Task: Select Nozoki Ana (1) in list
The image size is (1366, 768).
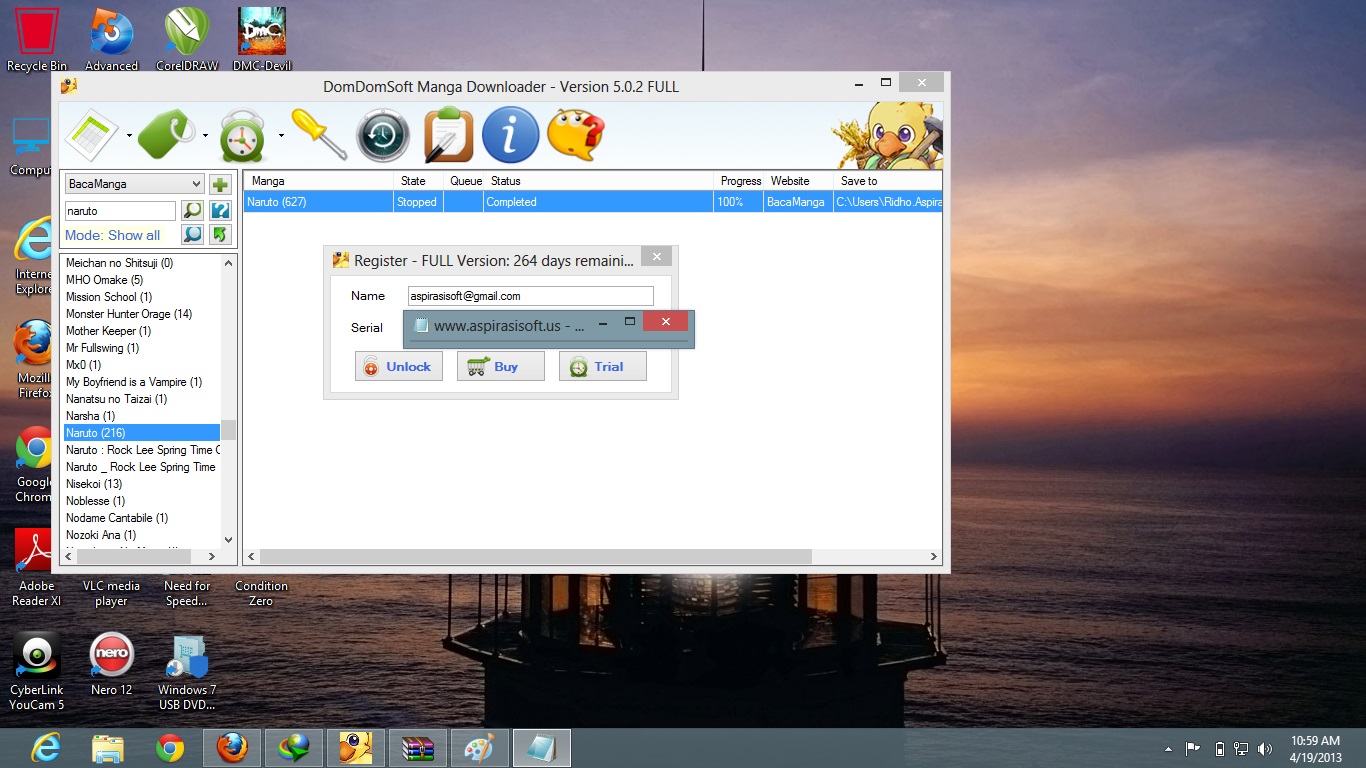Action: pyautogui.click(x=142, y=535)
